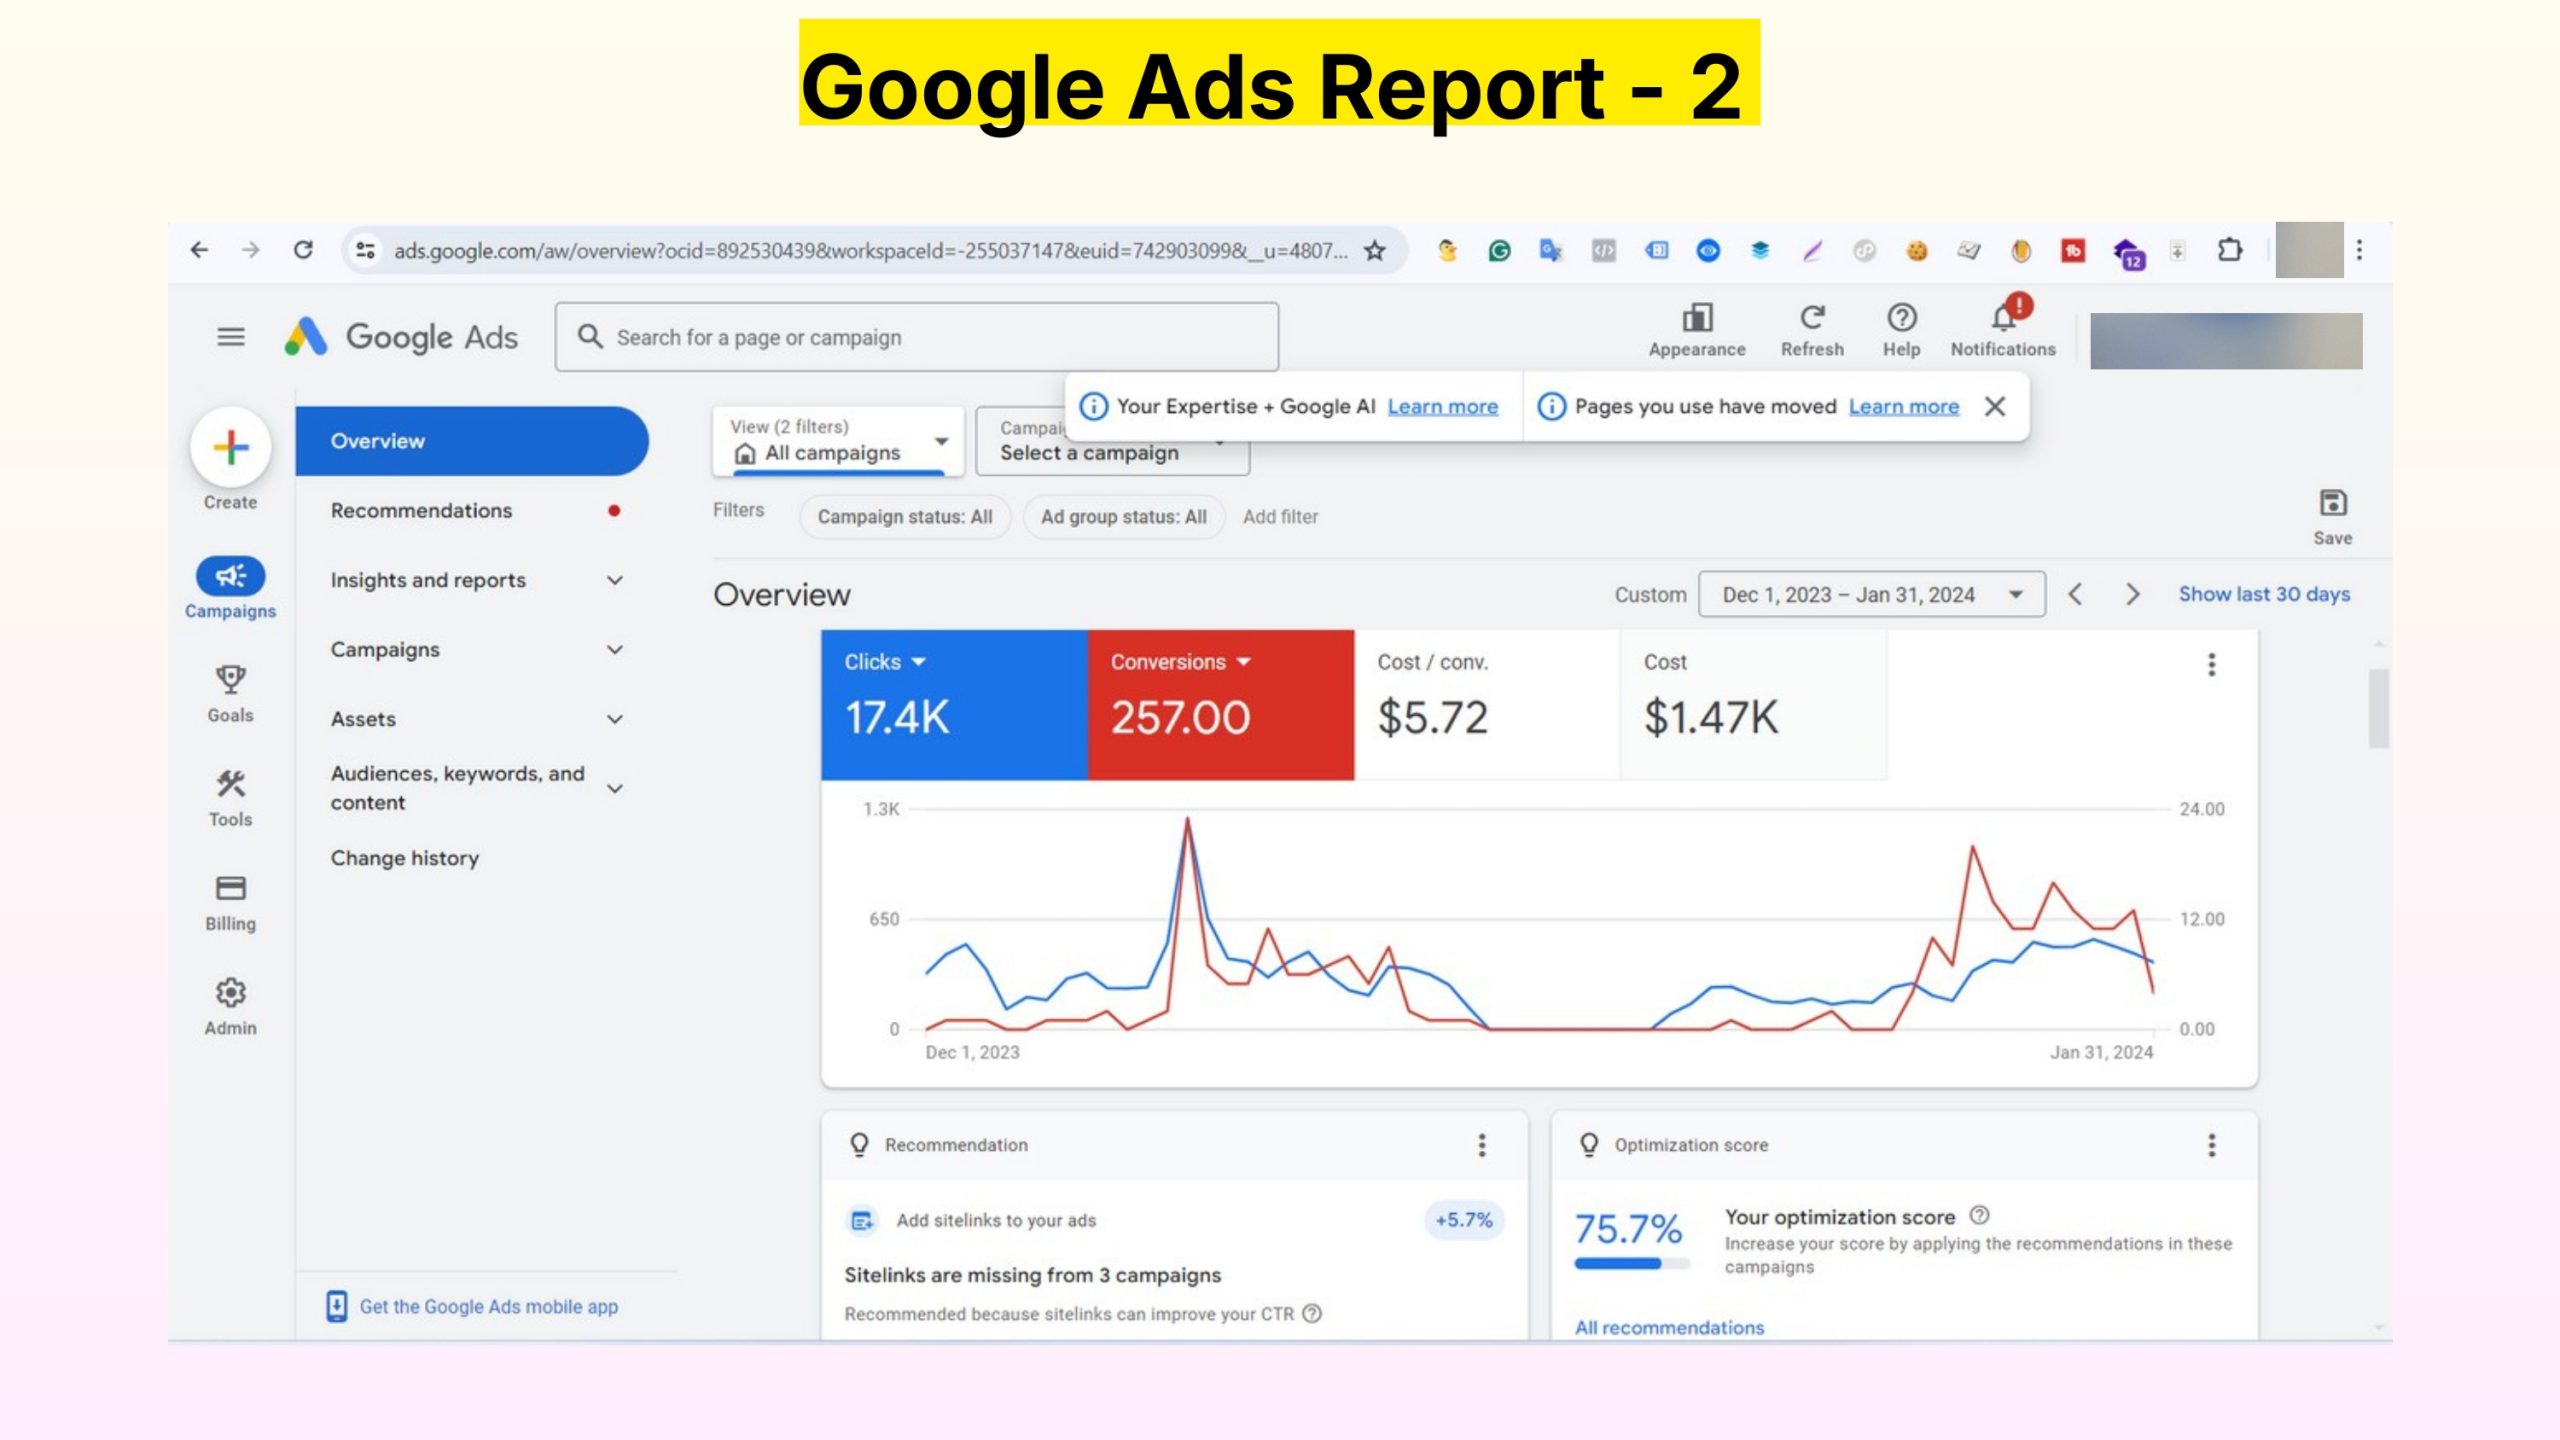Screen dimensions: 2560x1440
Task: Click Show last 30 days link
Action: coord(2264,595)
